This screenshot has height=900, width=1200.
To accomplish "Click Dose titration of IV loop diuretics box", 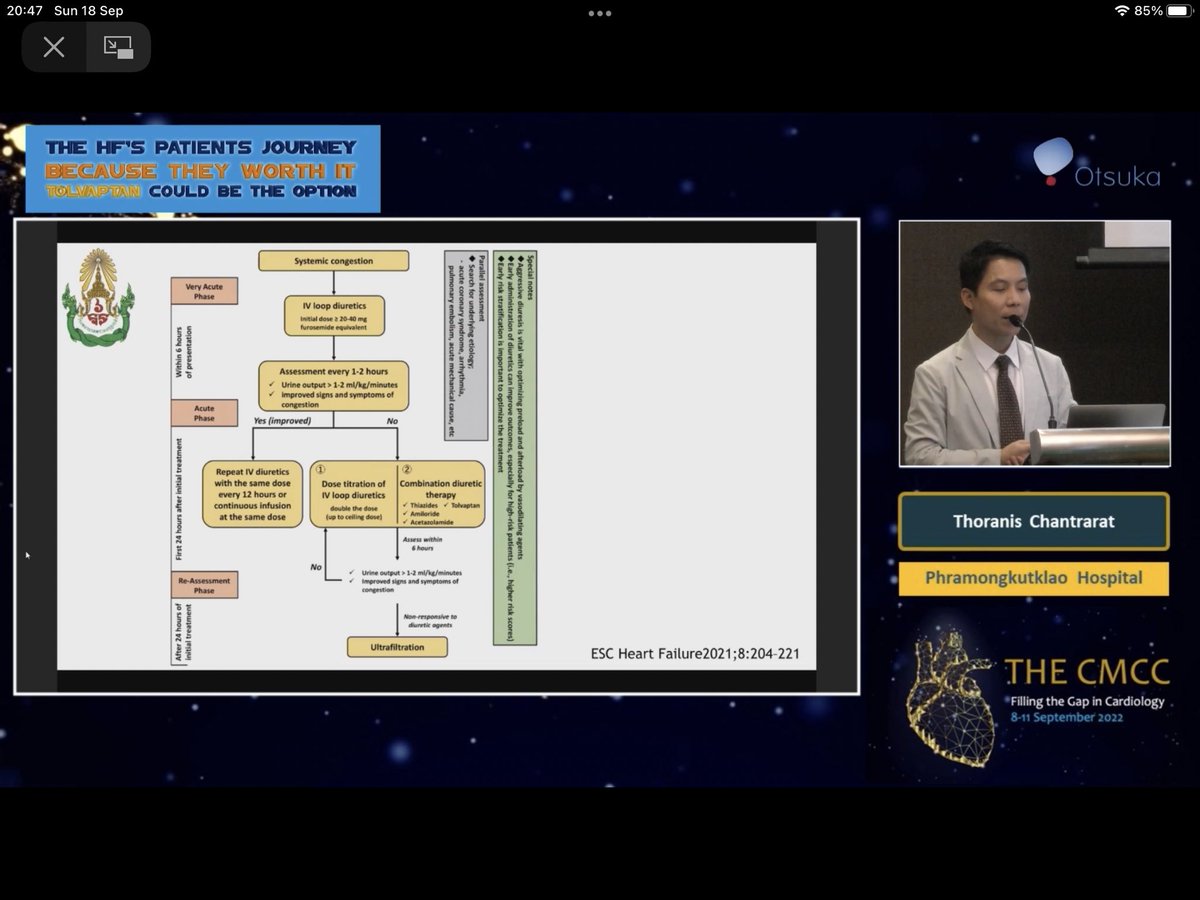I will click(354, 494).
